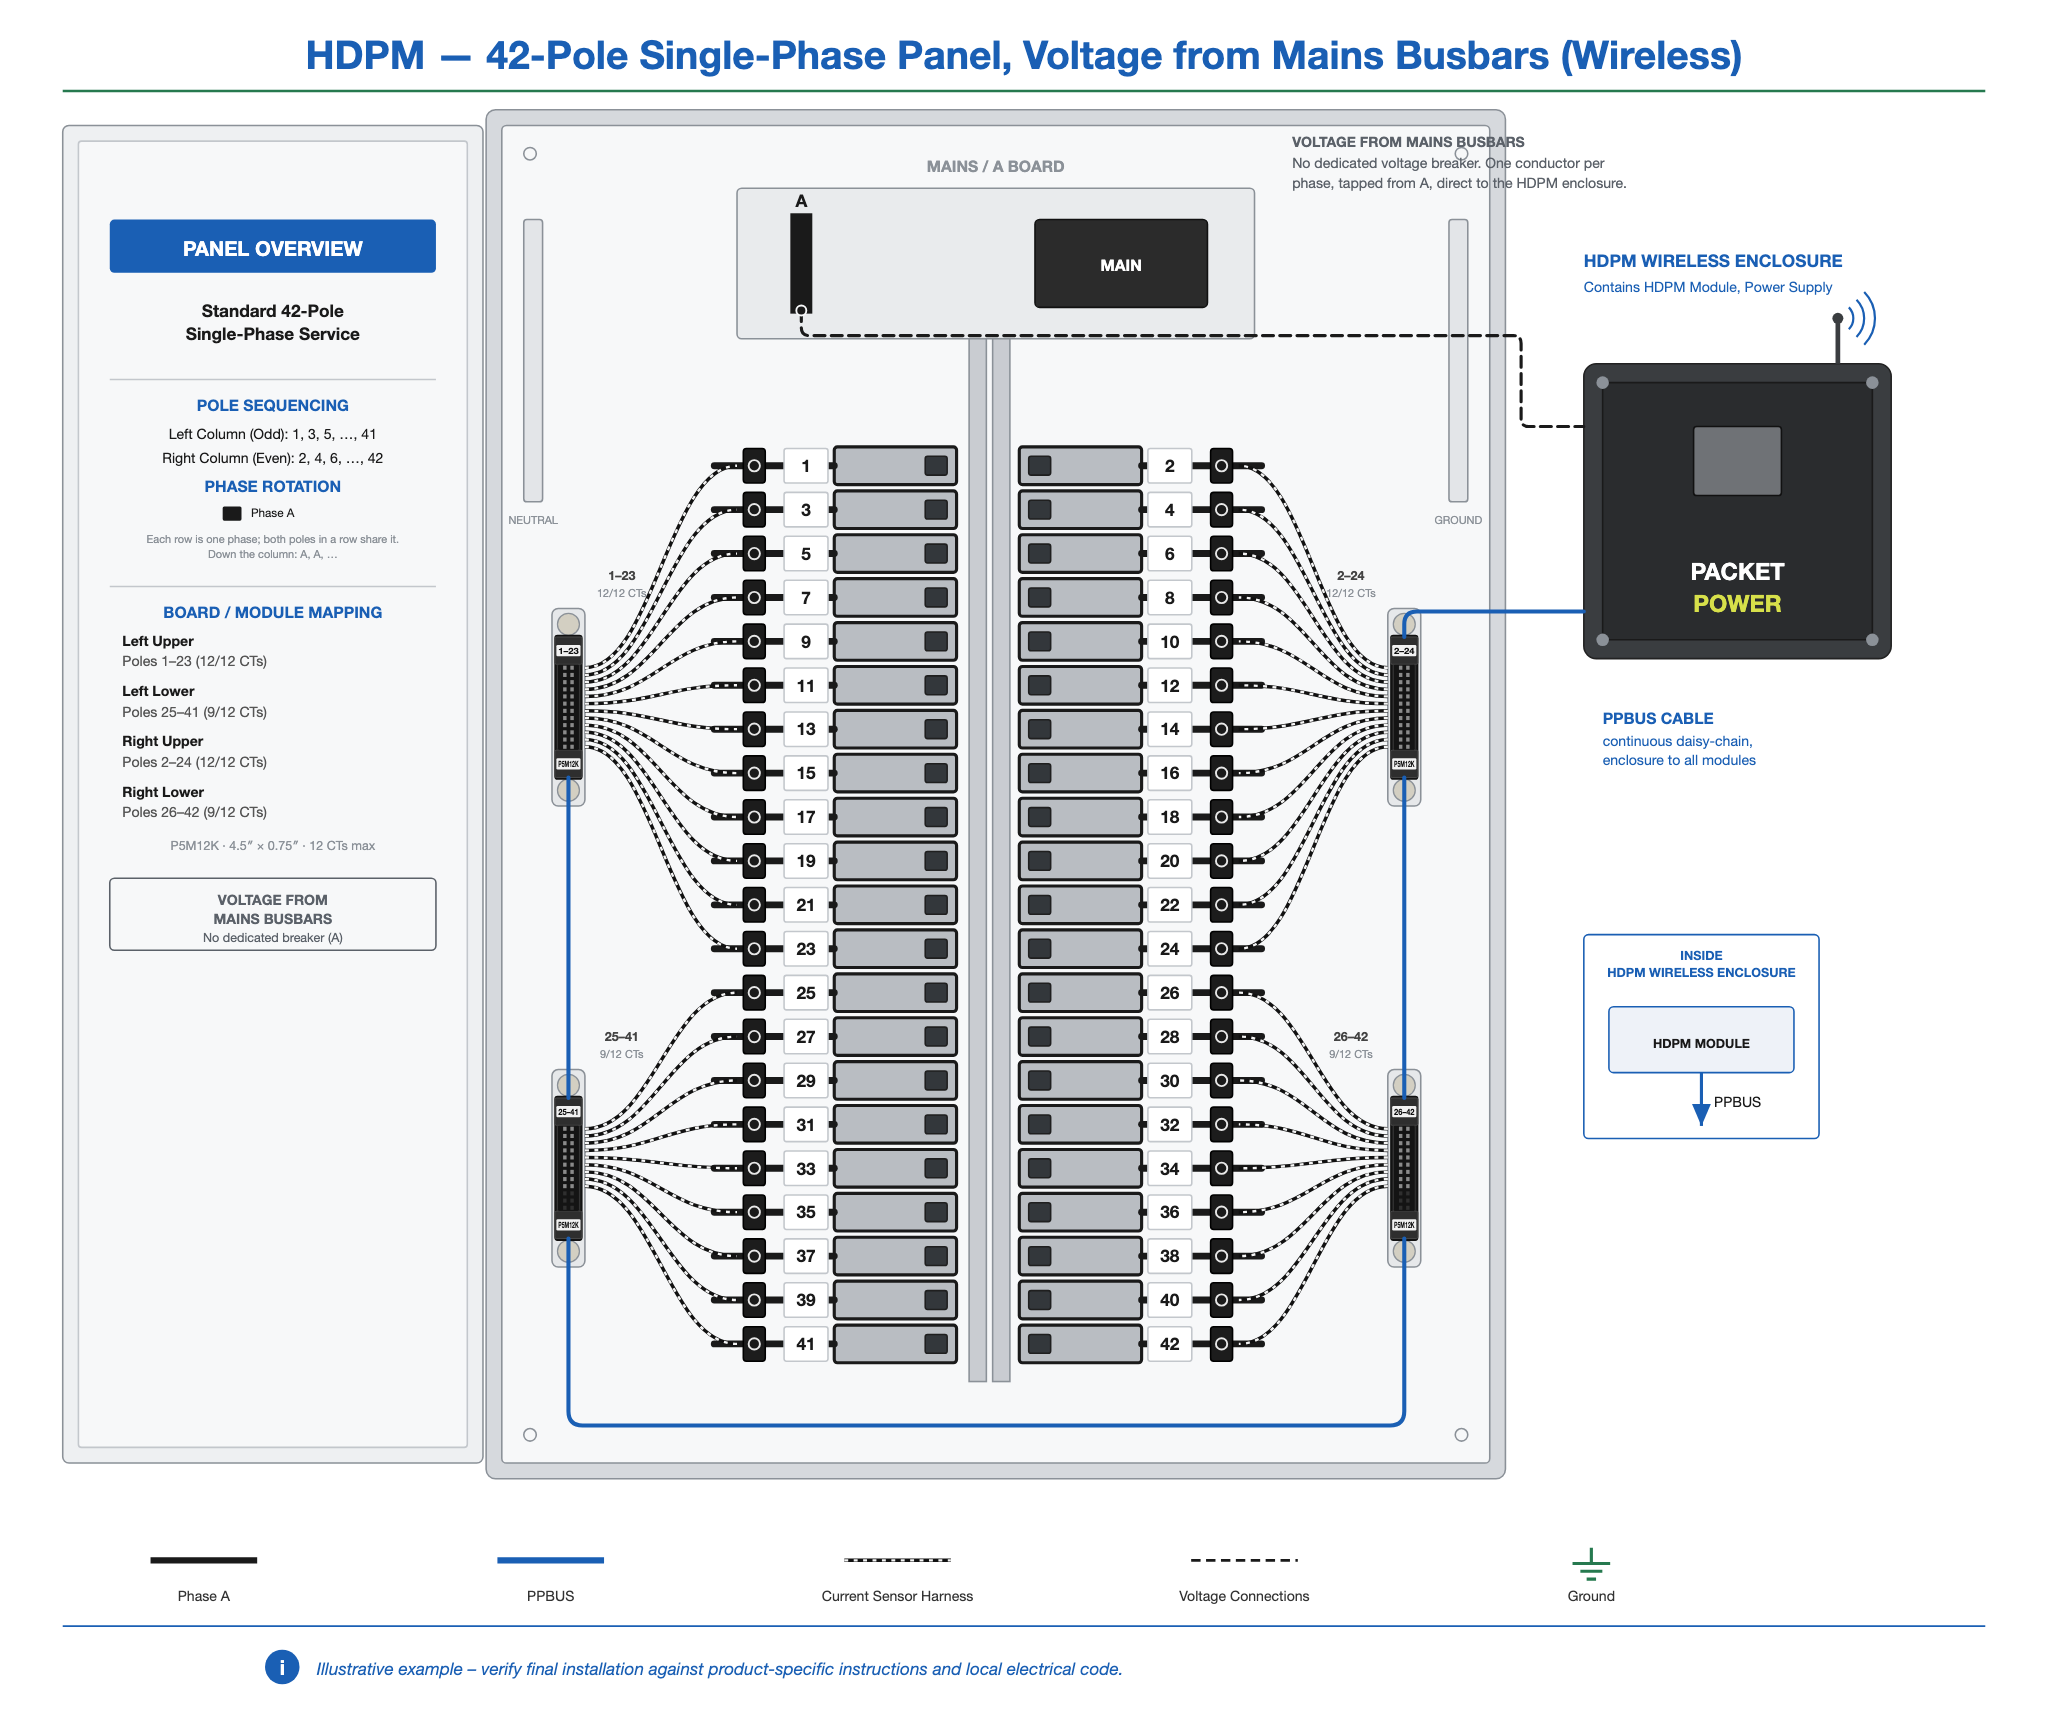Click the 1–23 CT sensor module
The width and height of the screenshot is (2048, 1714).
pos(569,708)
